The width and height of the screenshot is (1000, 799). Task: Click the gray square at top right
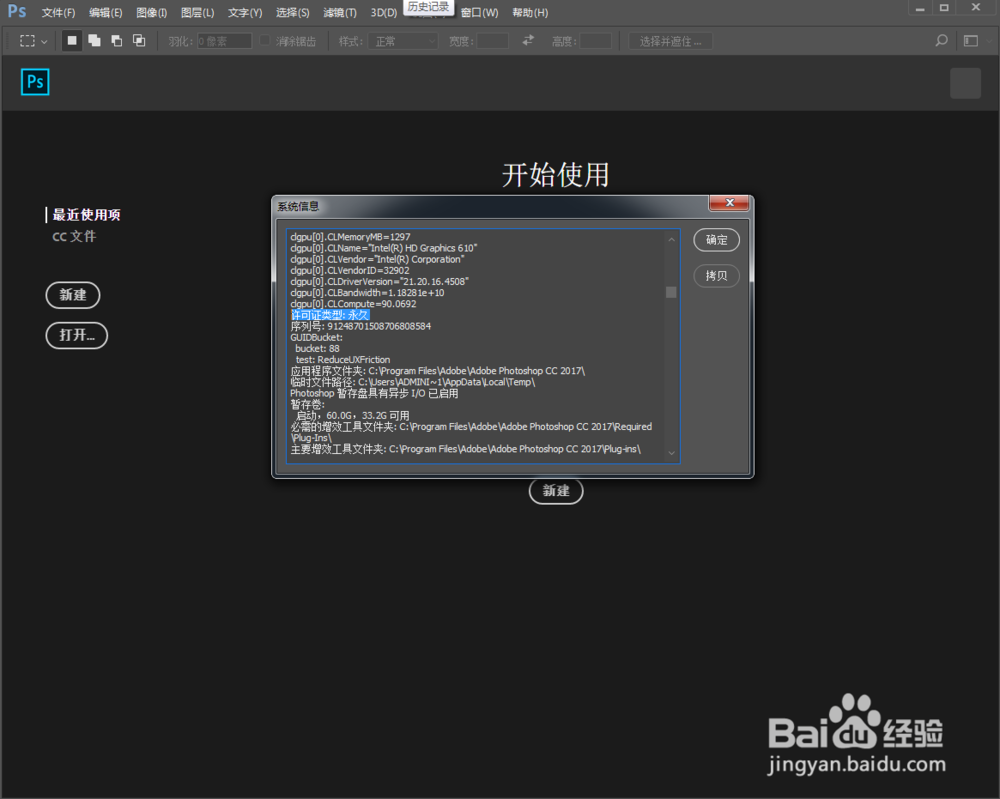[x=965, y=84]
